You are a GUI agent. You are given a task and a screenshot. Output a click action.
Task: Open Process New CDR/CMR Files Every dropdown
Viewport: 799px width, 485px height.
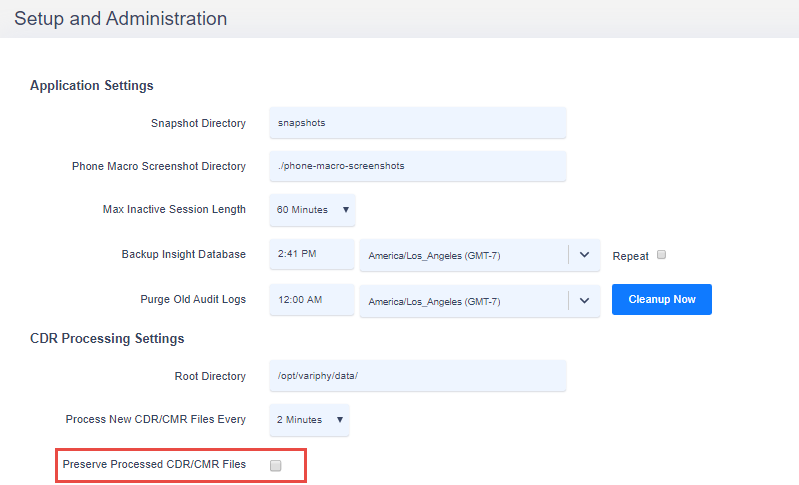(x=309, y=420)
